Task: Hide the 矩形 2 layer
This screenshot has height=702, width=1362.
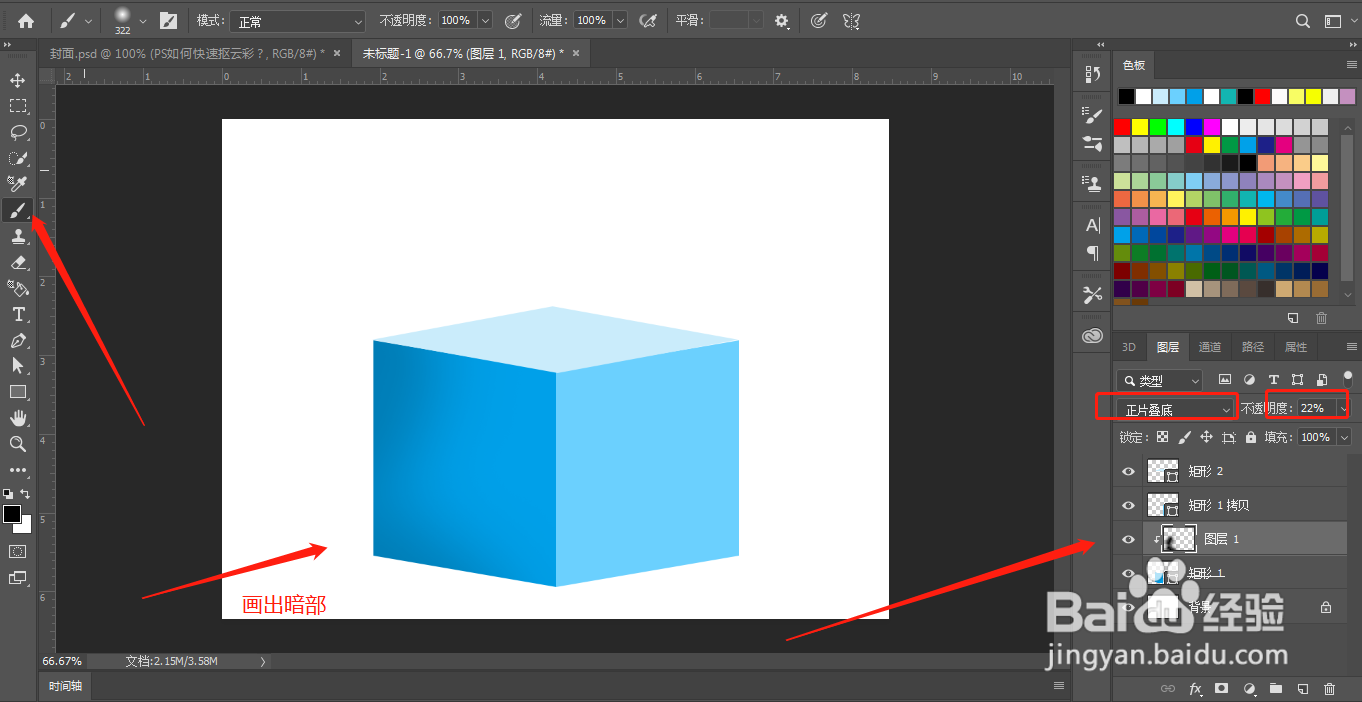Action: [x=1129, y=471]
